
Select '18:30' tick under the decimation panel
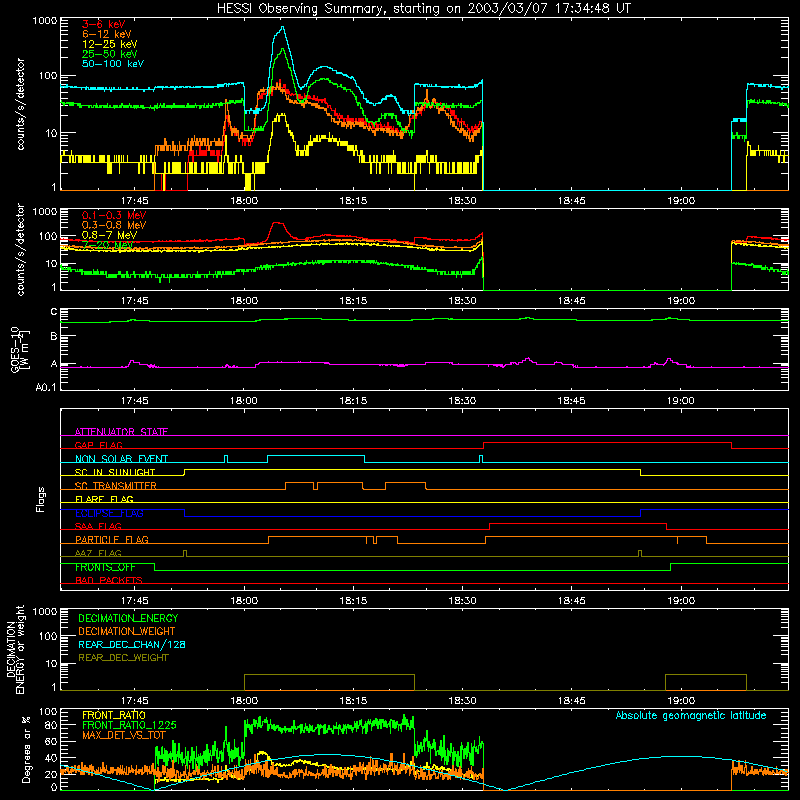pyautogui.click(x=462, y=701)
